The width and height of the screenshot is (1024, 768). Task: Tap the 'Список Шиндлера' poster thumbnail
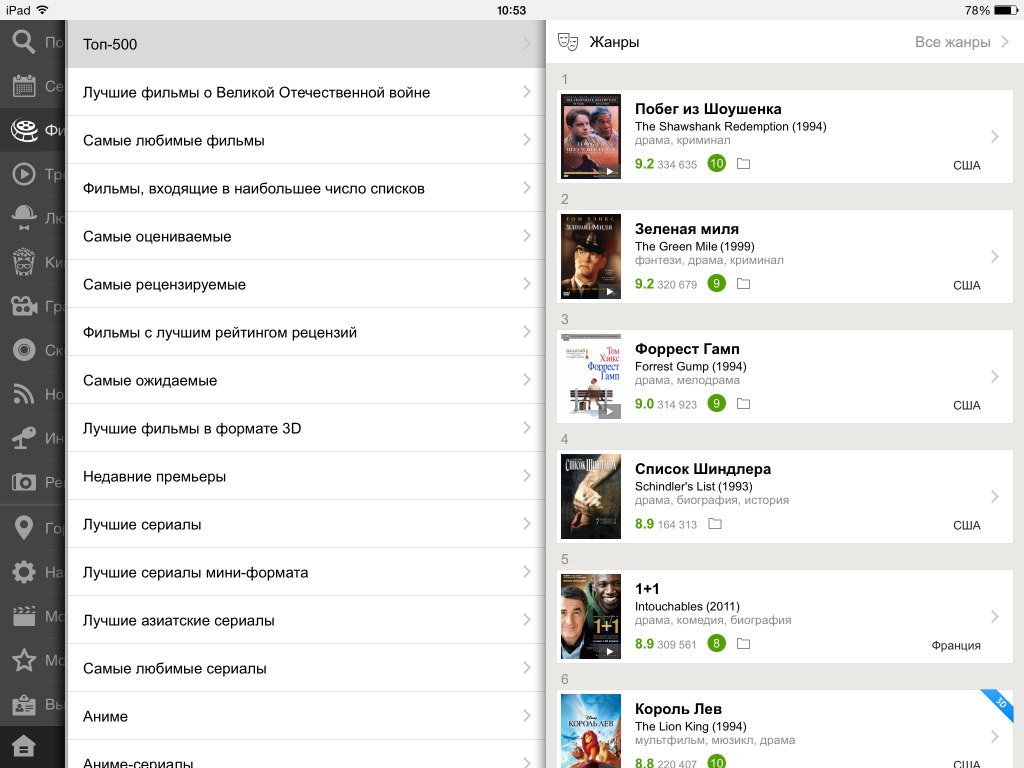point(590,496)
